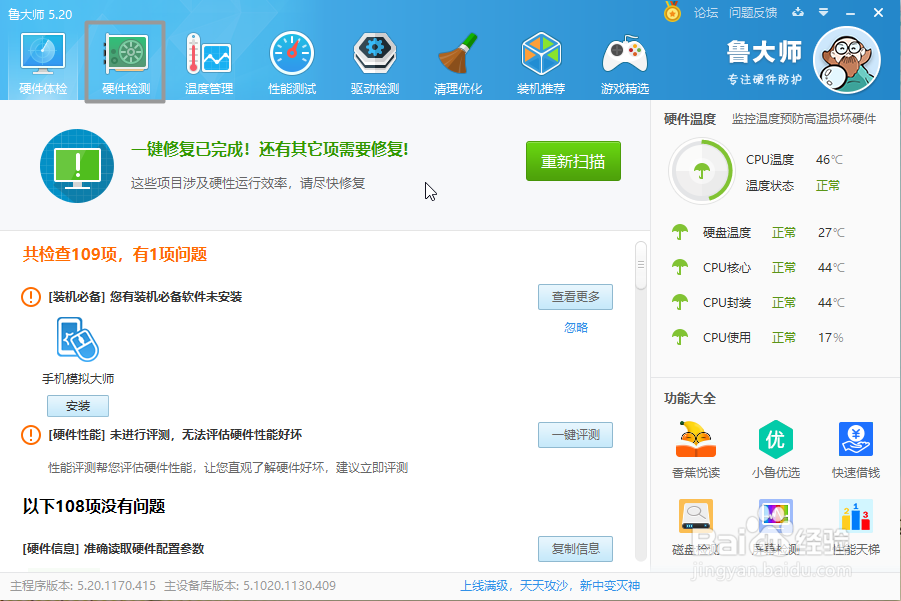Open the 驱动检测 driver detection tab
Screen dimensions: 901x601
click(x=375, y=63)
